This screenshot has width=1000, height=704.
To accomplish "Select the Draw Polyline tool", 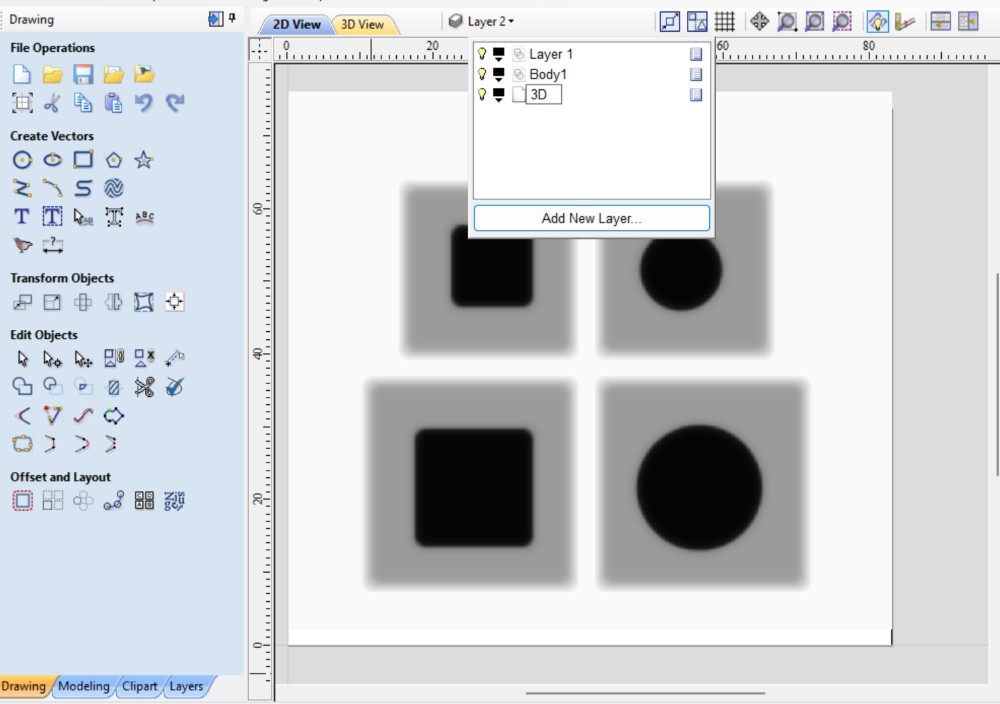I will point(22,188).
